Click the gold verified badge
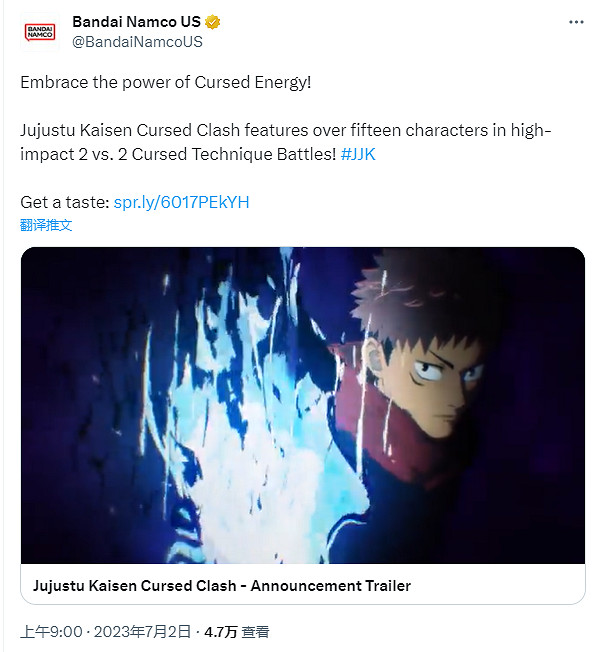The width and height of the screenshot is (602, 652). click(x=213, y=22)
